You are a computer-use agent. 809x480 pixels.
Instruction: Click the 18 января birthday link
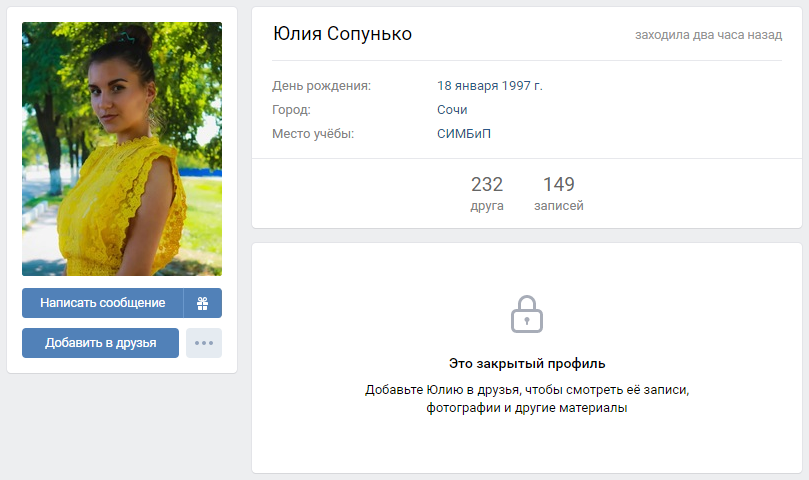pyautogui.click(x=468, y=86)
